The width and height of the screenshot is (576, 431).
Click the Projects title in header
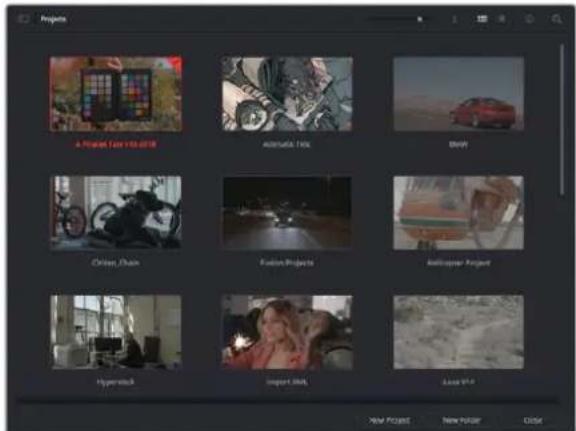coord(53,19)
